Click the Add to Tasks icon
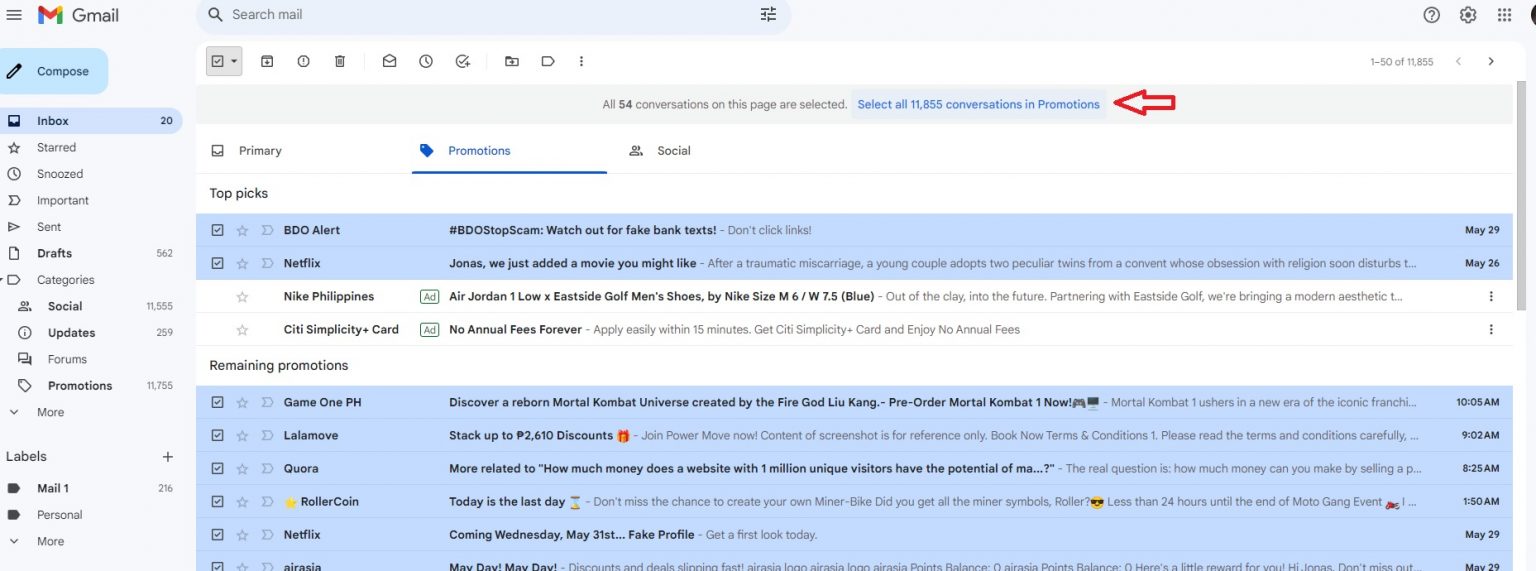Viewport: 1536px width, 571px height. (x=462, y=61)
